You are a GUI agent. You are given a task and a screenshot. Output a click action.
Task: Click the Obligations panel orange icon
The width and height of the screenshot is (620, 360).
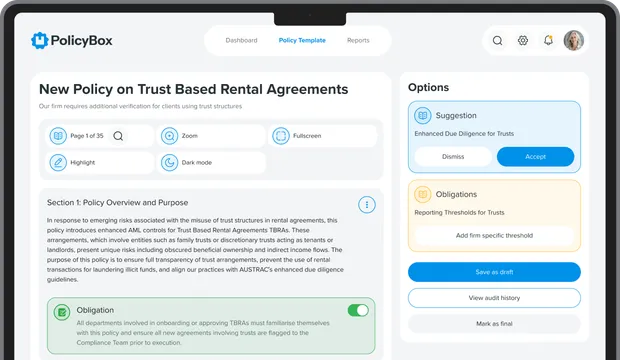423,194
